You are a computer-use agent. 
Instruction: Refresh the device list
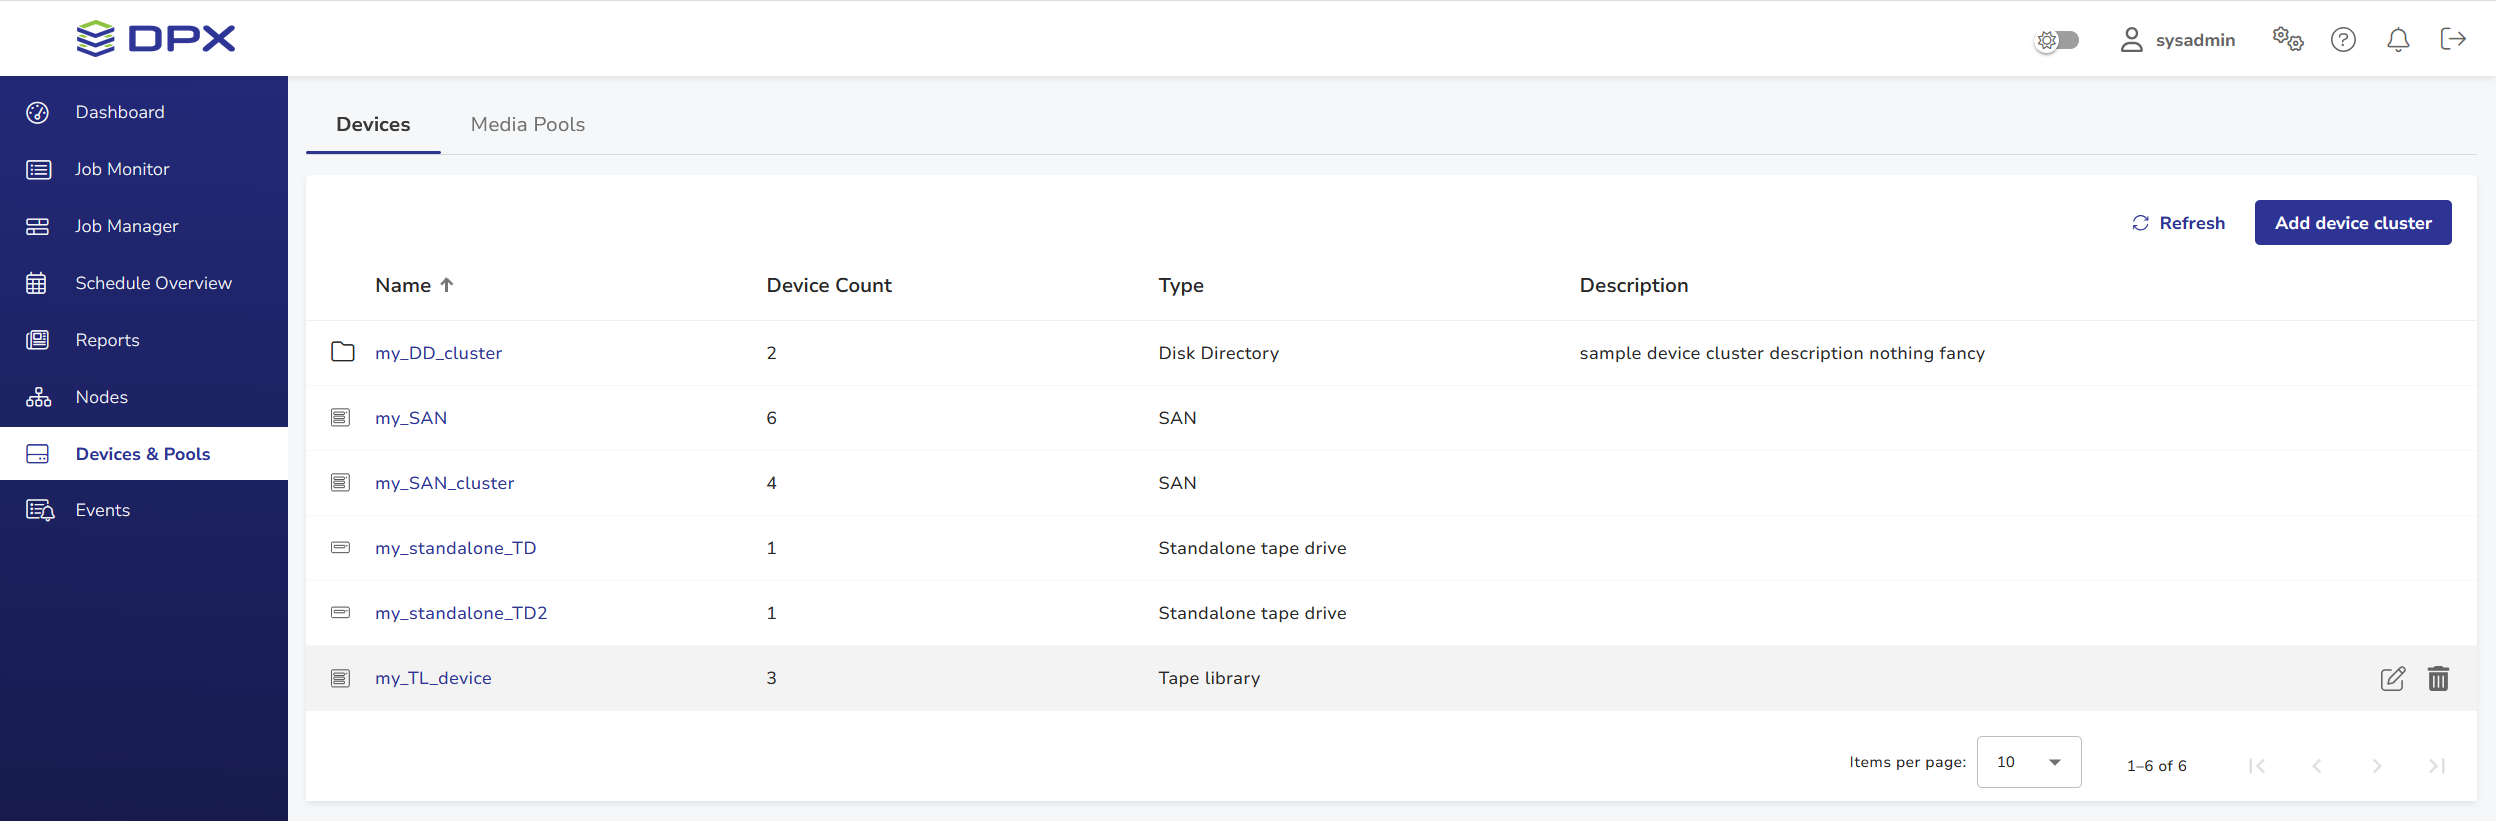pos(2178,223)
